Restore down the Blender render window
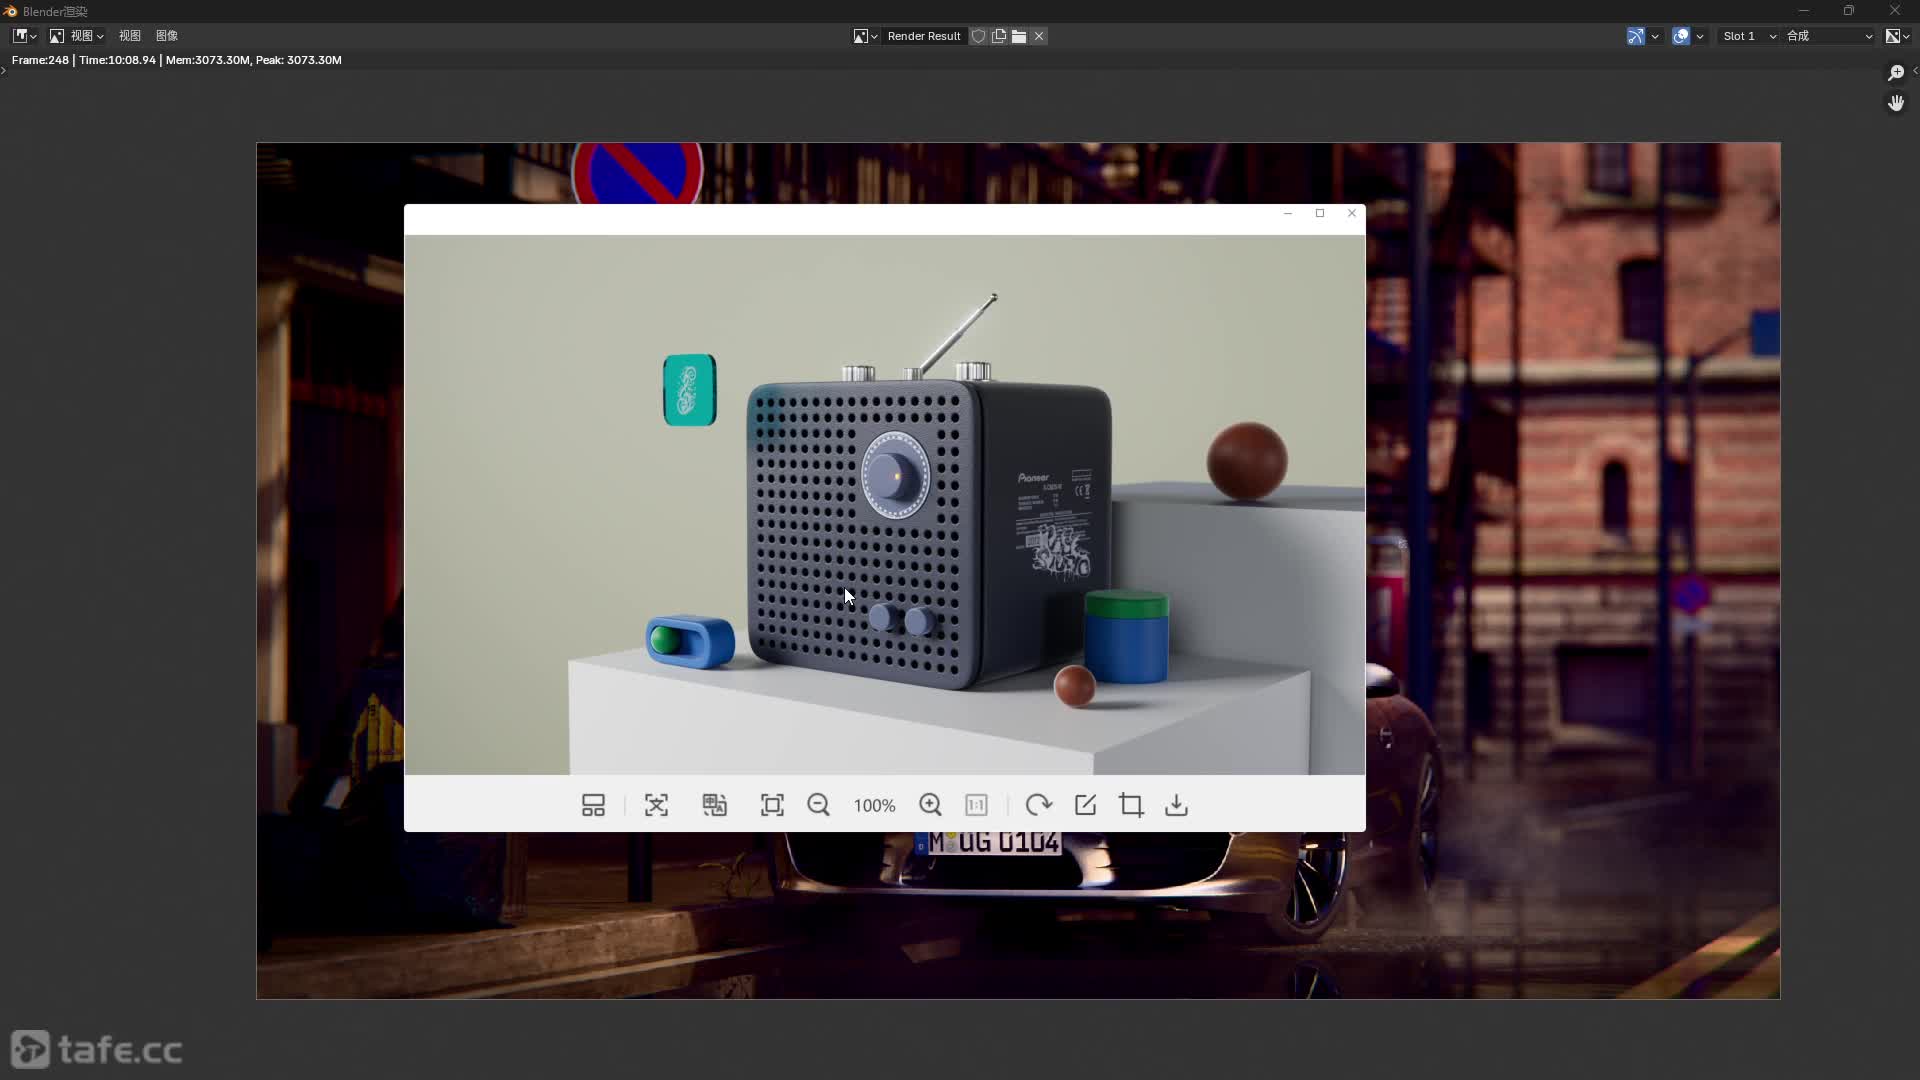Viewport: 1920px width, 1080px height. (x=1849, y=11)
